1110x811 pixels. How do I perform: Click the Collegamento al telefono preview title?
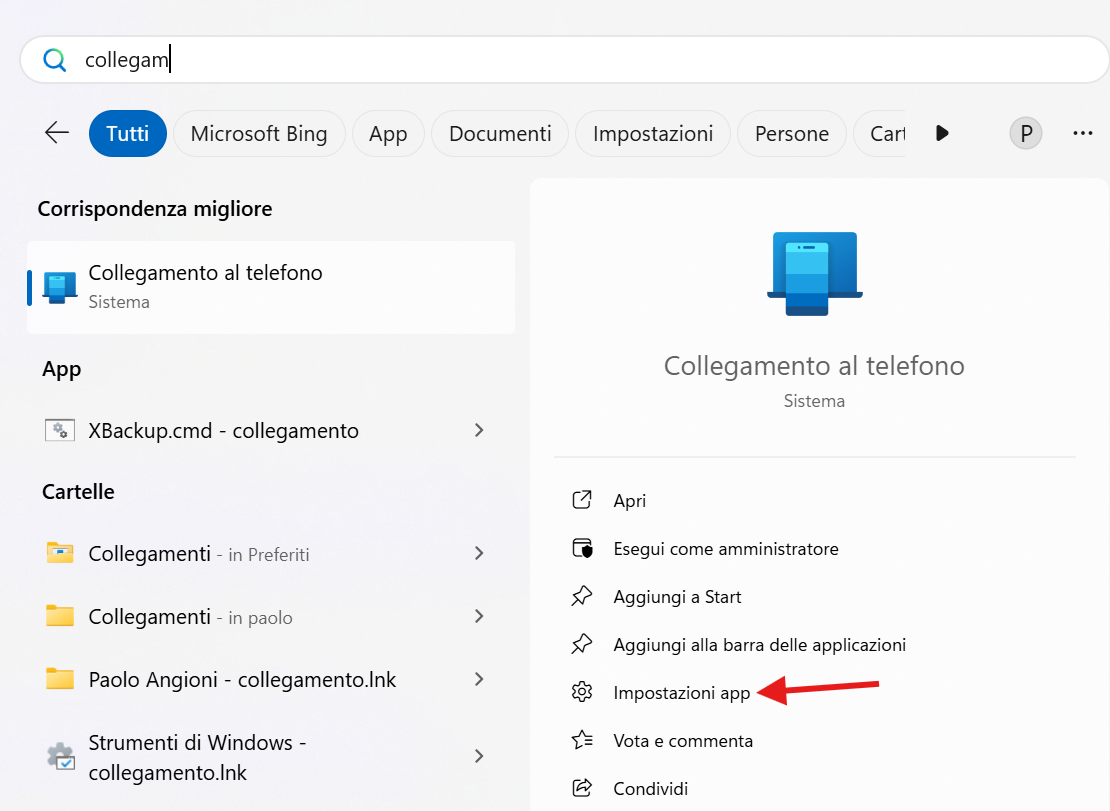pyautogui.click(x=814, y=366)
